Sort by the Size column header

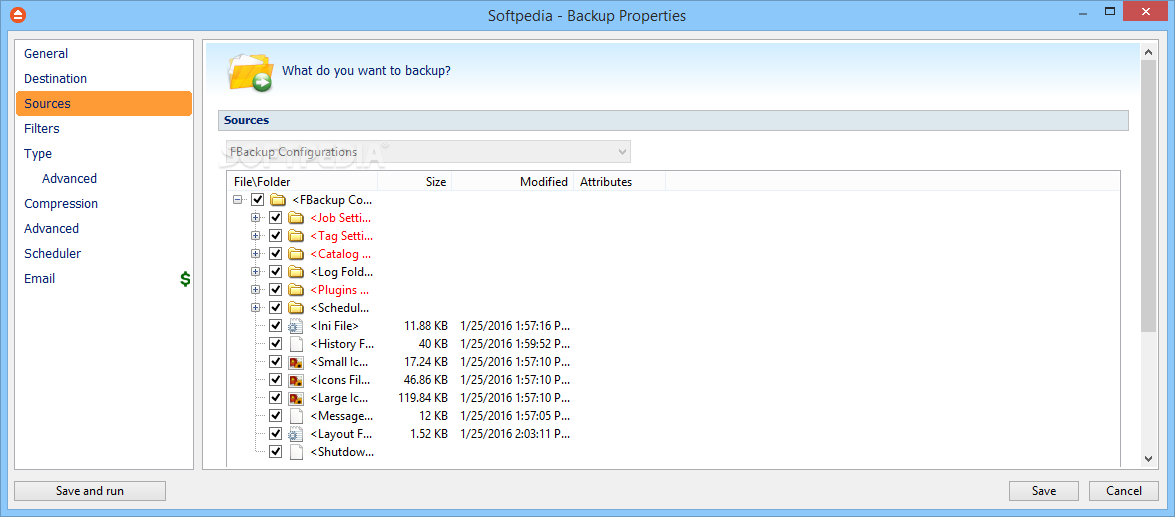point(414,181)
